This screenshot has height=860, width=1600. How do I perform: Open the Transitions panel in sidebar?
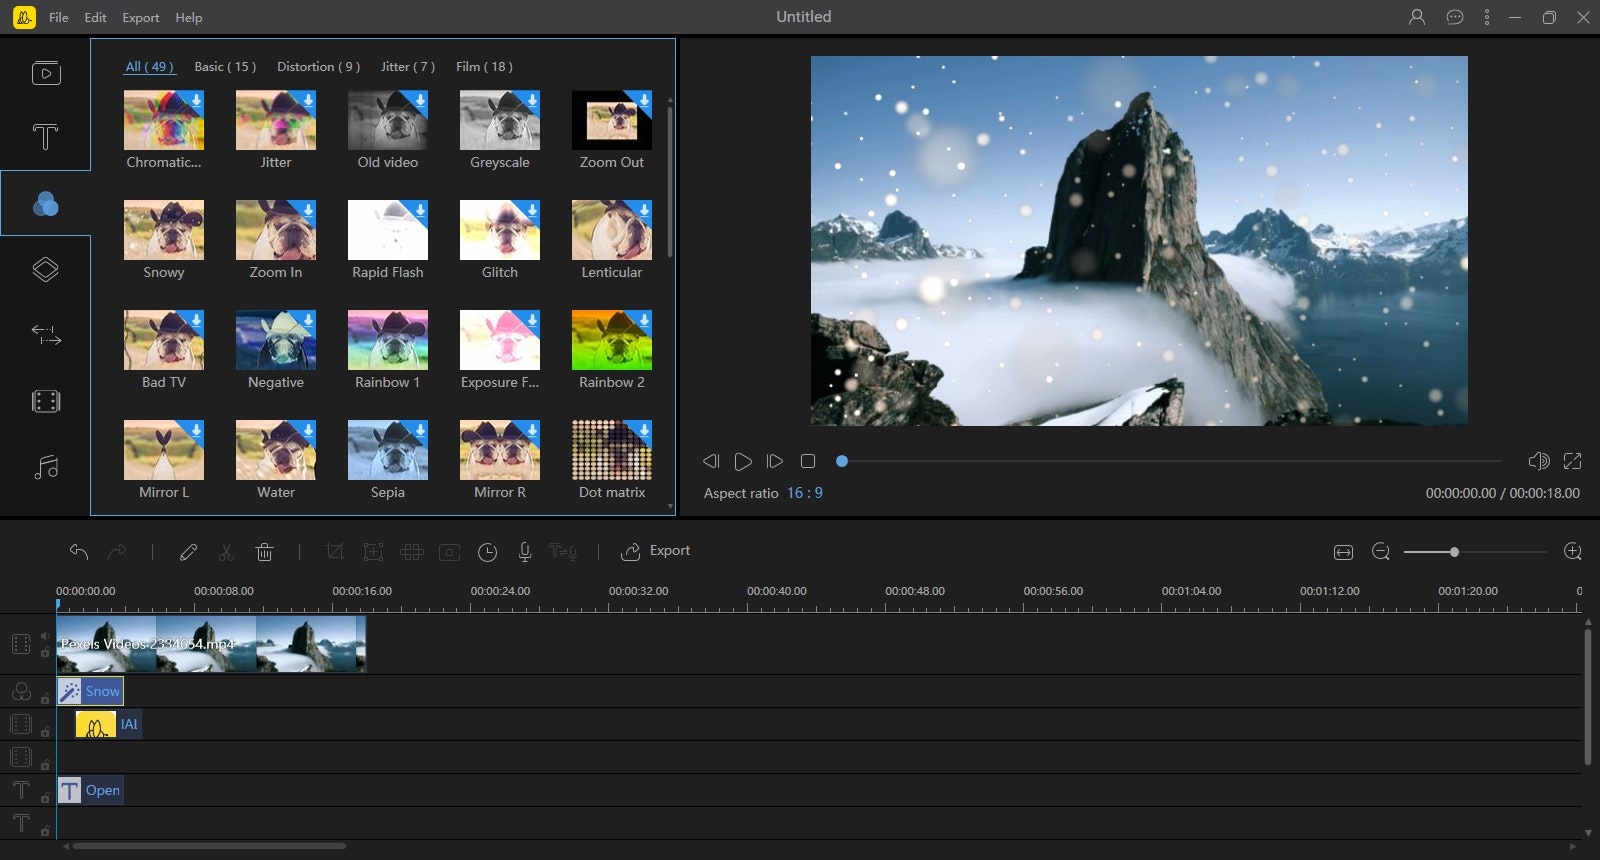pos(45,335)
